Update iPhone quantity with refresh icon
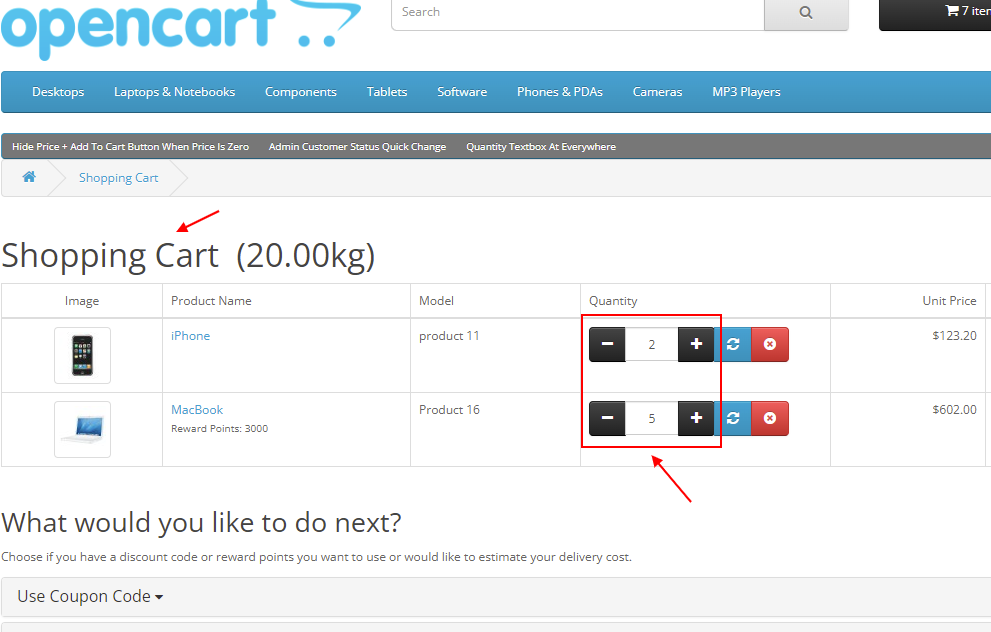Image resolution: width=991 pixels, height=632 pixels. 733,344
